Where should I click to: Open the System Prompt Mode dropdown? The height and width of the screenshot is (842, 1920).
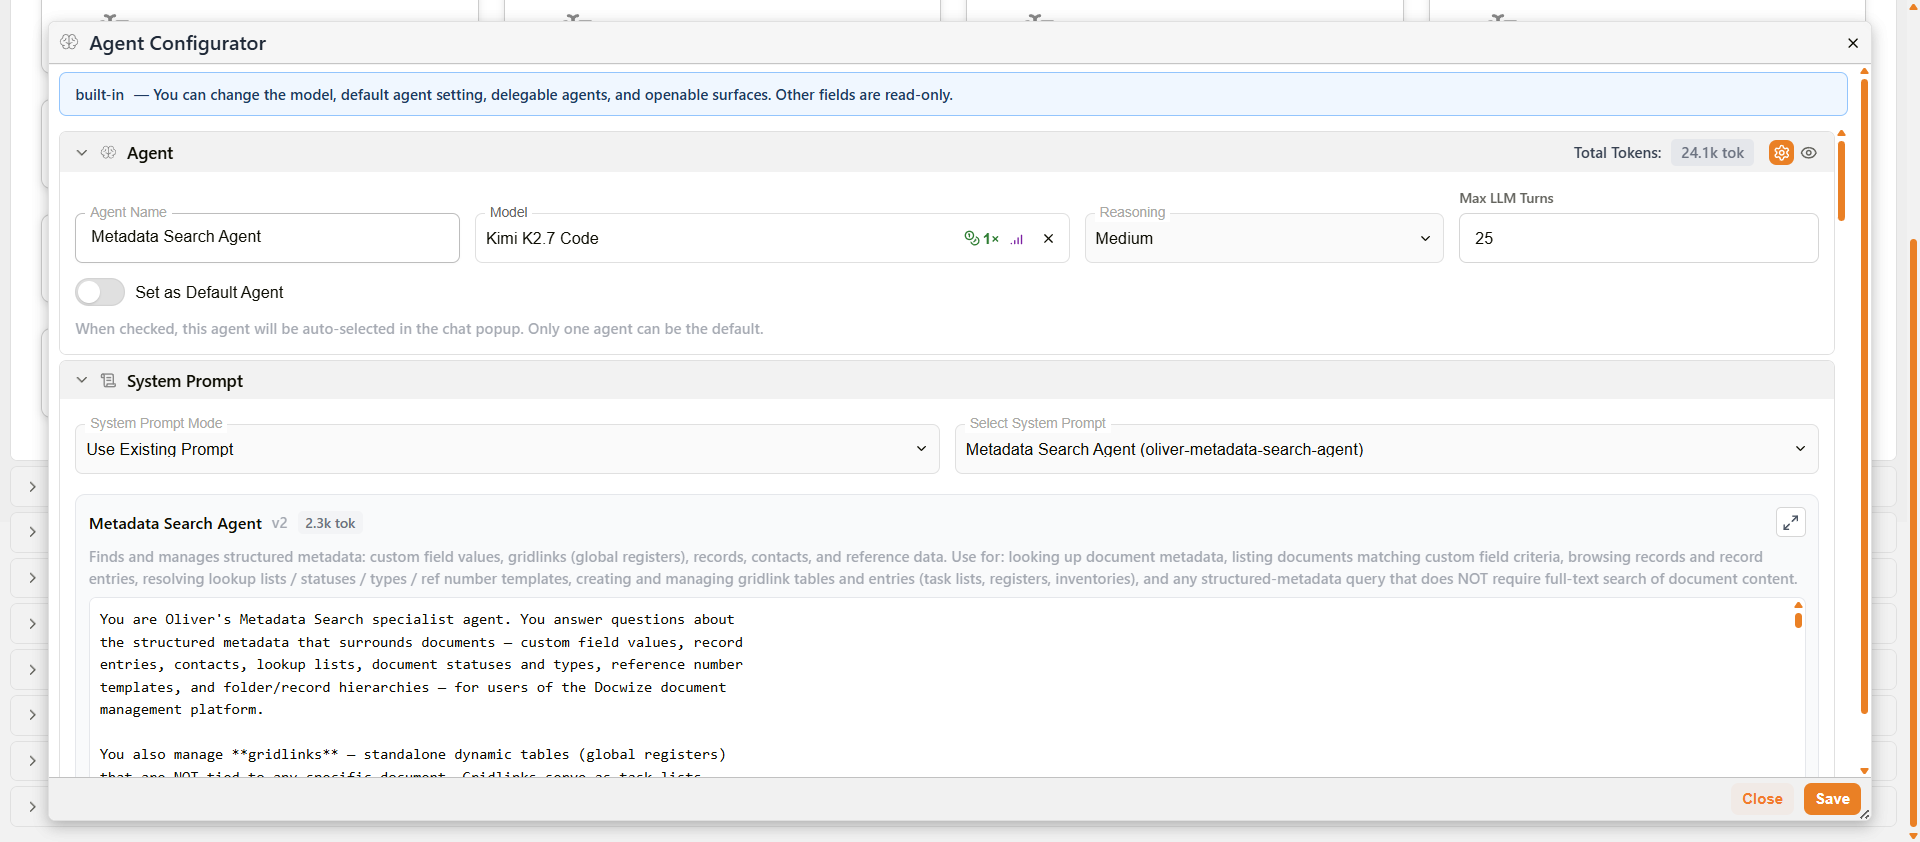[507, 449]
